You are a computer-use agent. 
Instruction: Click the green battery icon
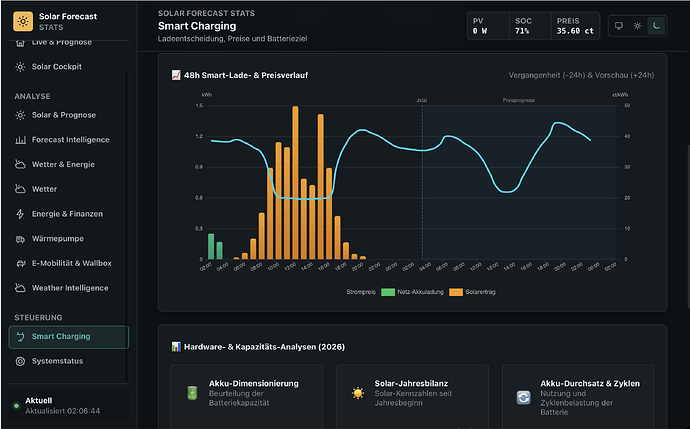pos(192,393)
